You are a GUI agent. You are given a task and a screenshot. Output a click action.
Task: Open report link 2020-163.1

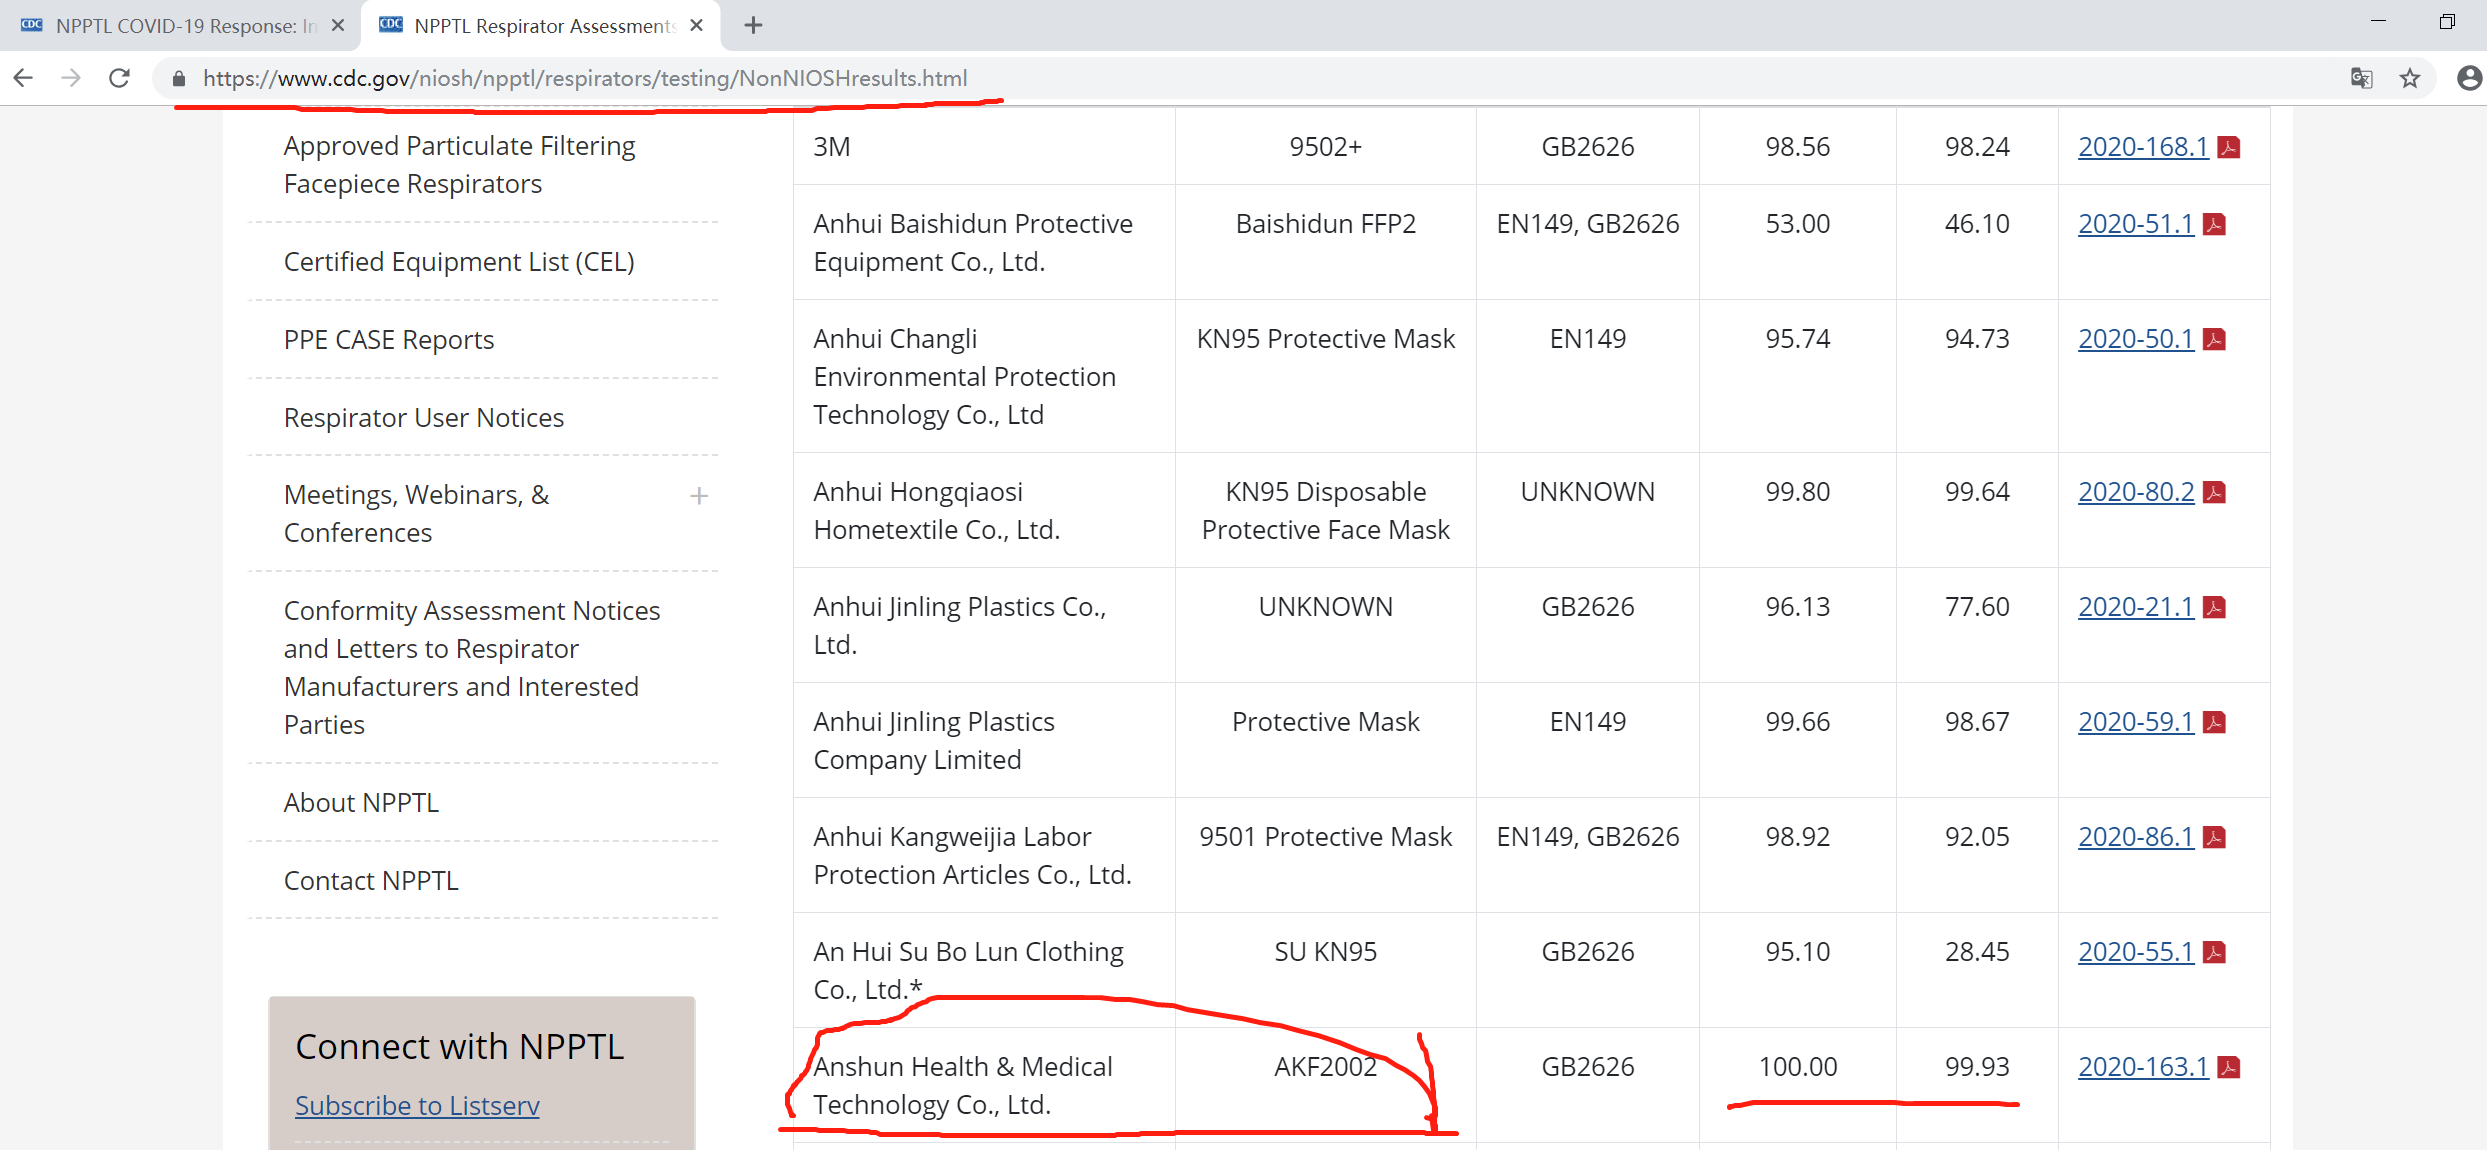[x=2143, y=1067]
